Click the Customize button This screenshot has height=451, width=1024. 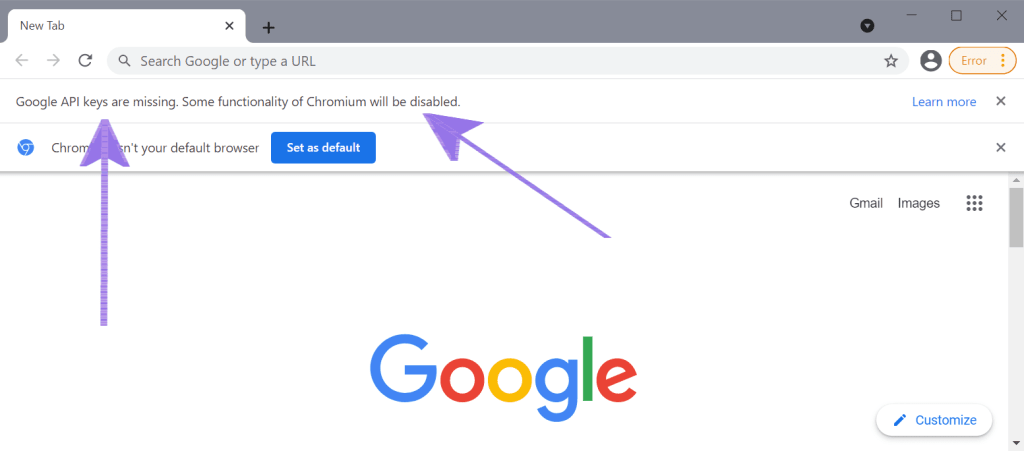click(x=935, y=420)
